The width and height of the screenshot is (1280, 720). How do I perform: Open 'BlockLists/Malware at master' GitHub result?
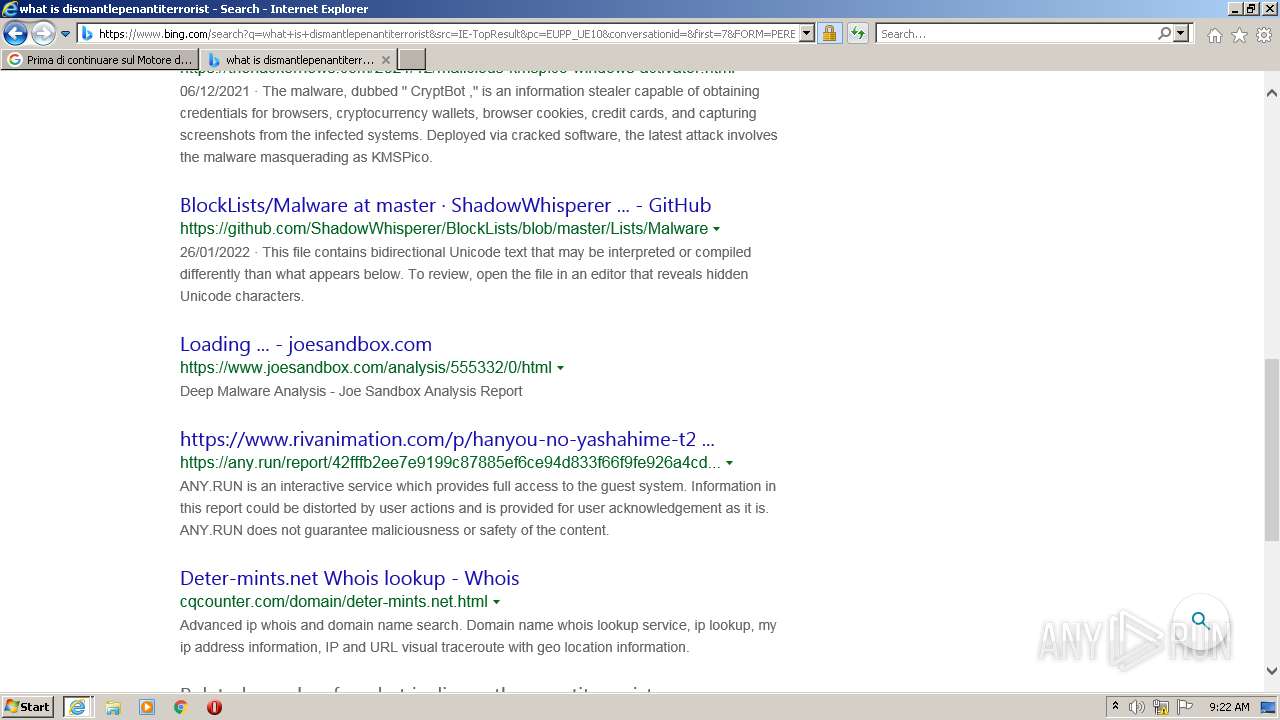445,205
